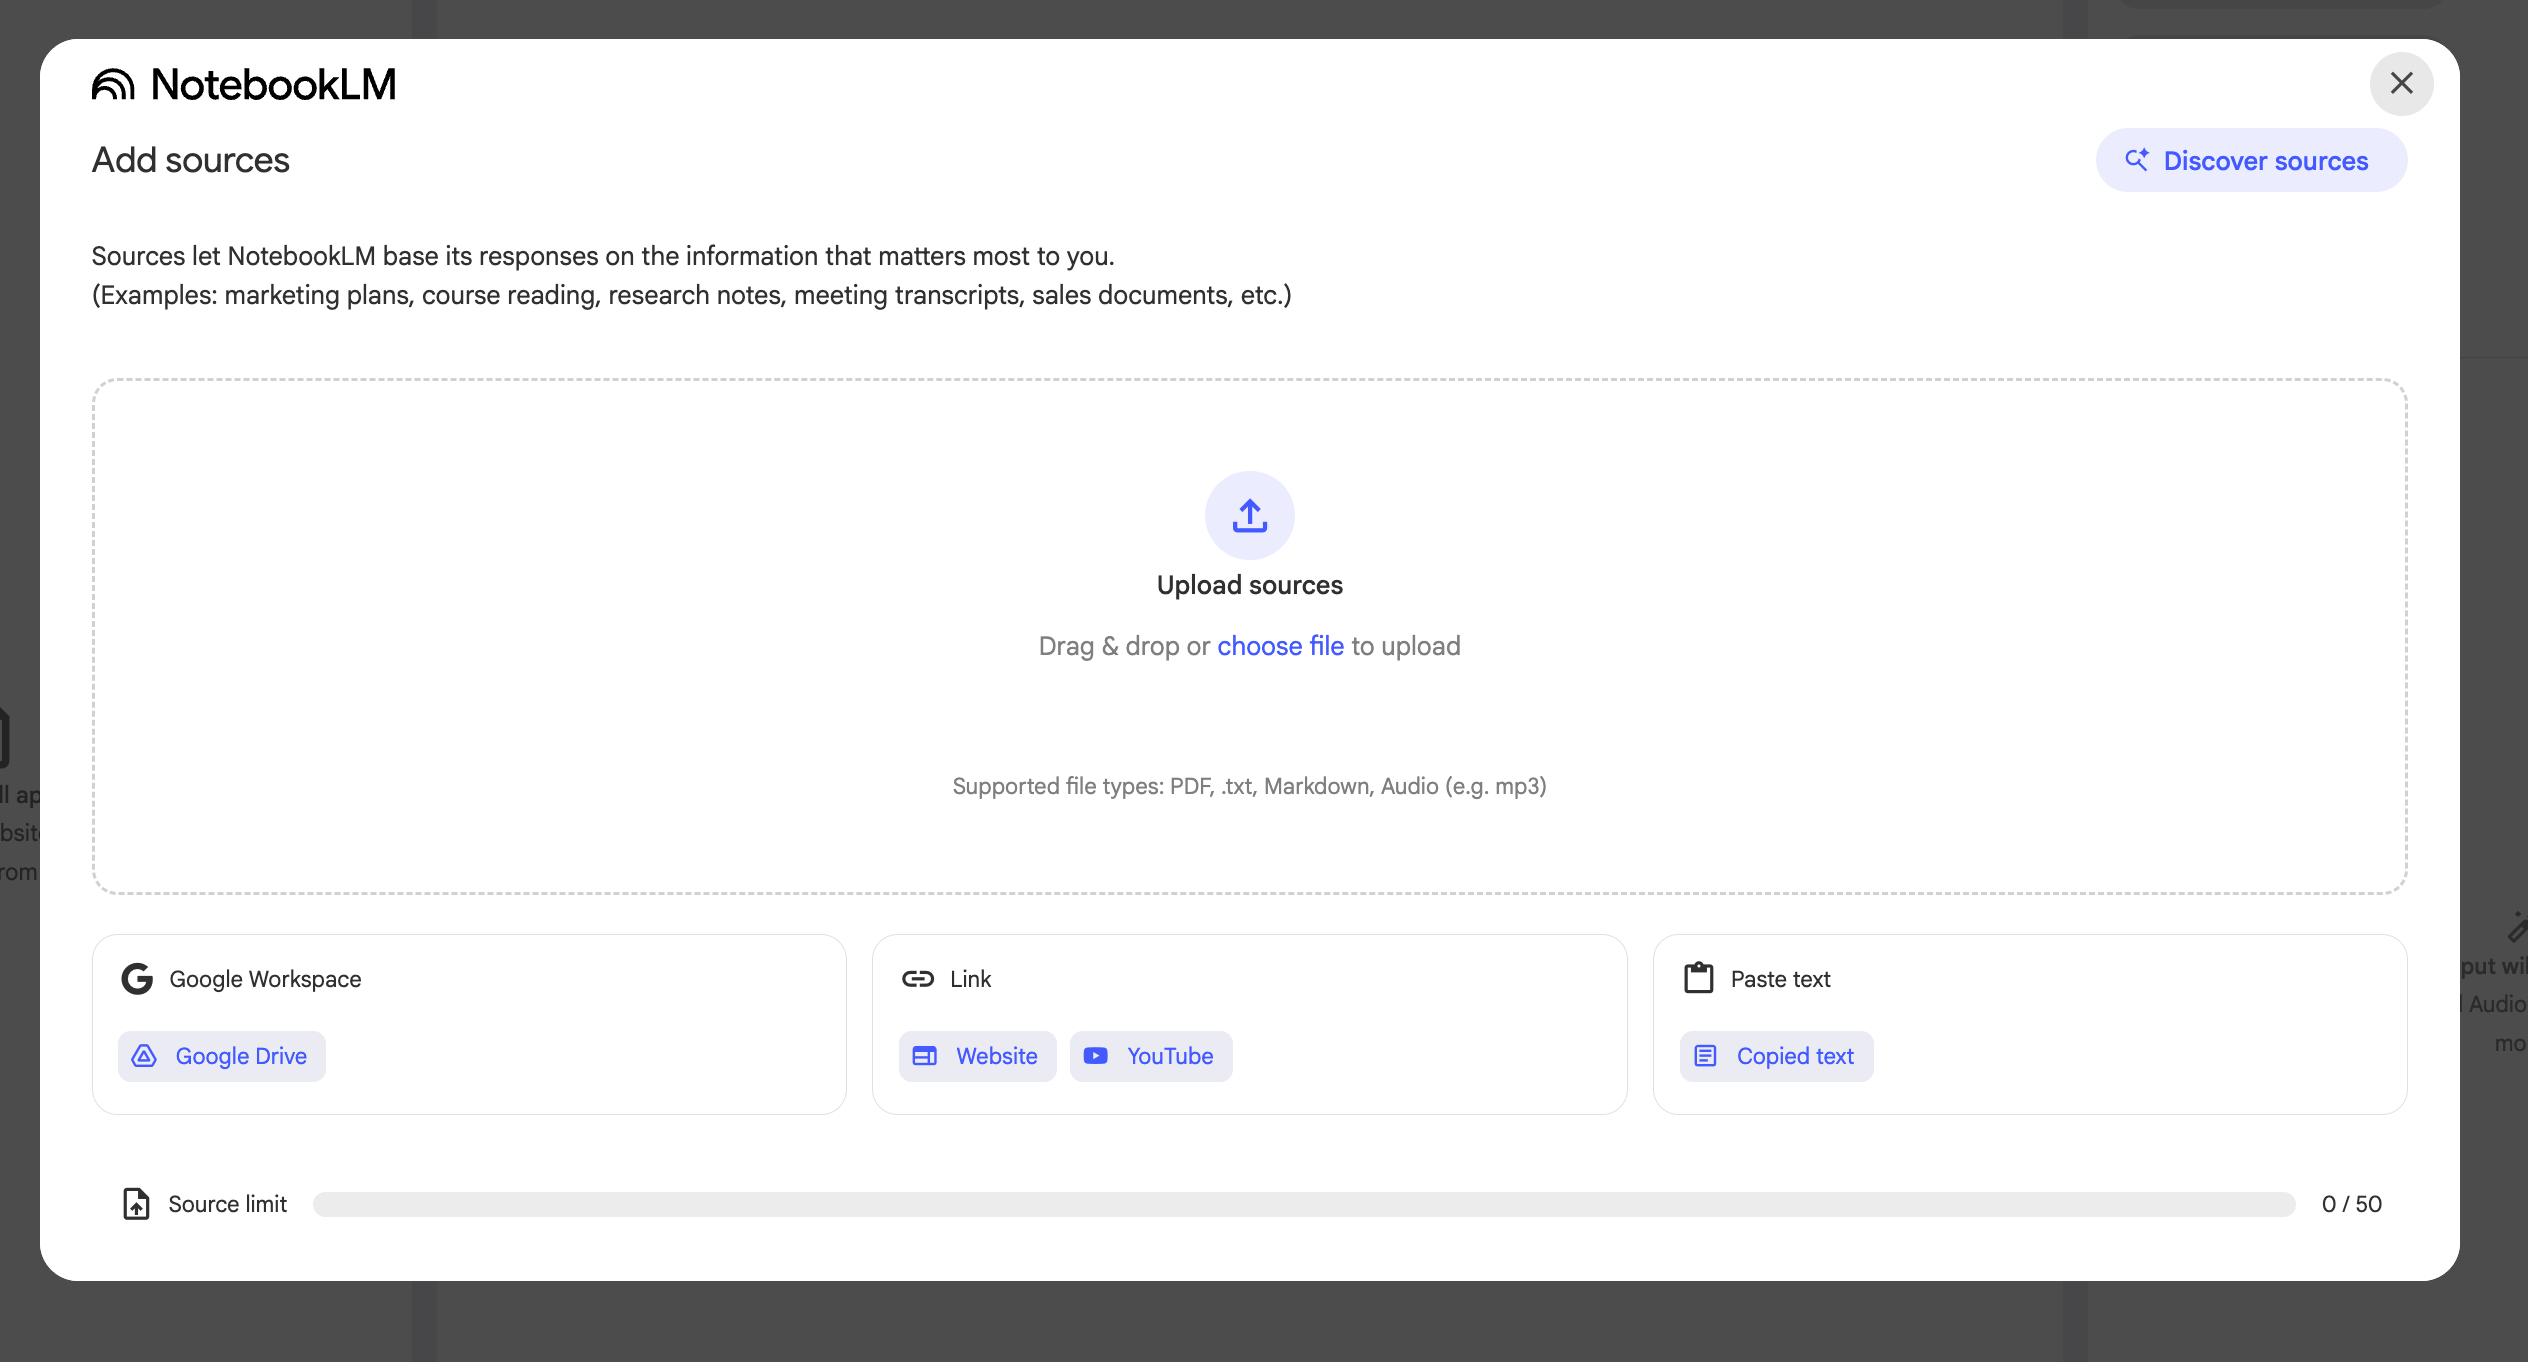Click the Upload sources heading
This screenshot has height=1362, width=2528.
[1249, 585]
